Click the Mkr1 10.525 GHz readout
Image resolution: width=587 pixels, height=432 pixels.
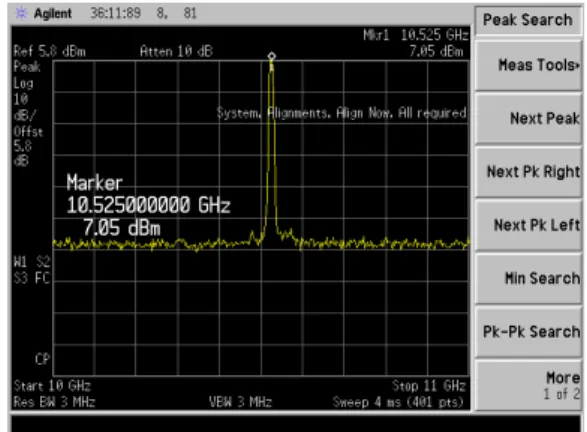416,35
